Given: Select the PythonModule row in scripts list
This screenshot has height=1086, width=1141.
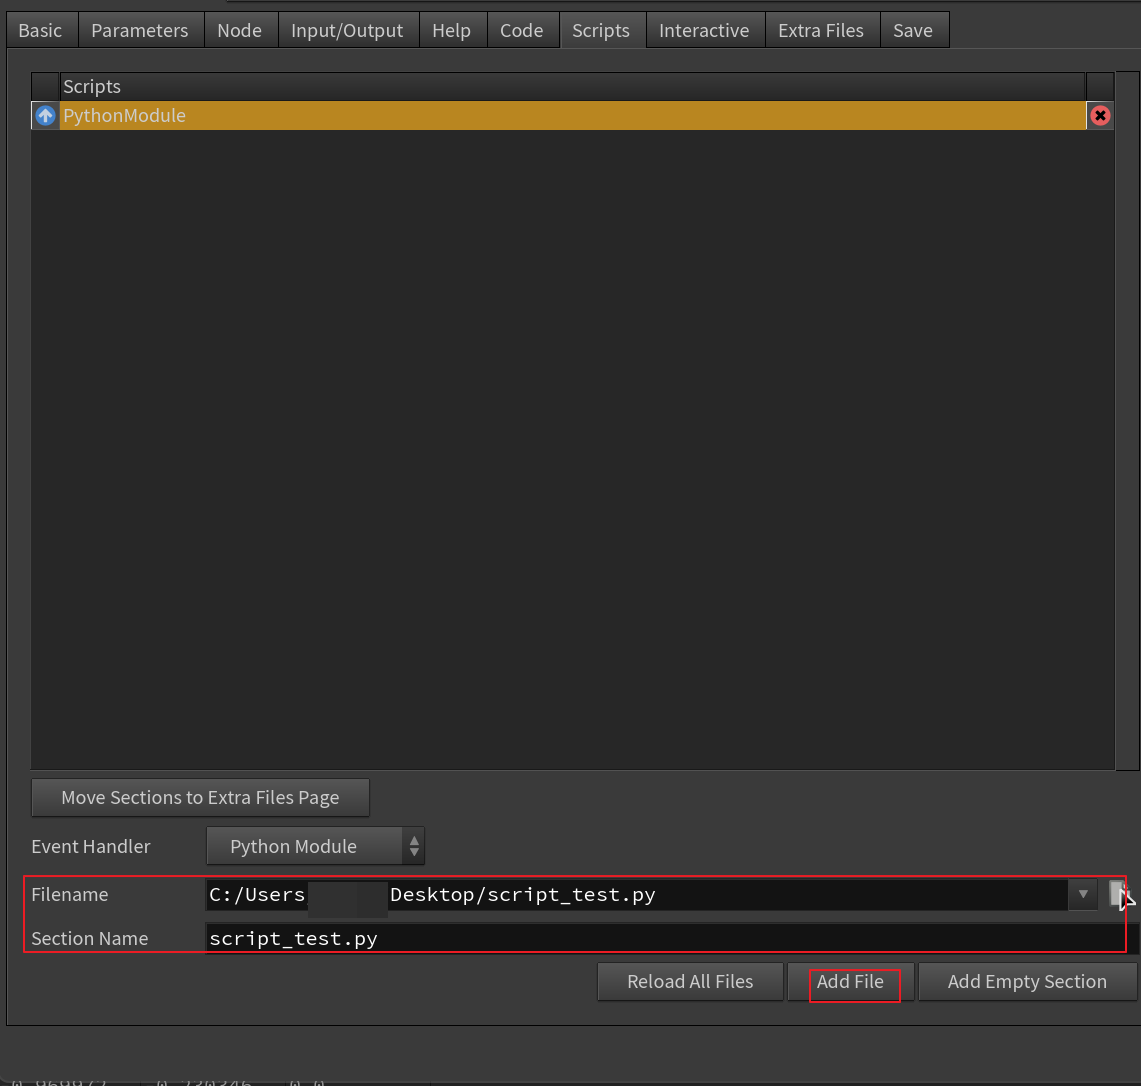Looking at the screenshot, I should 573,116.
